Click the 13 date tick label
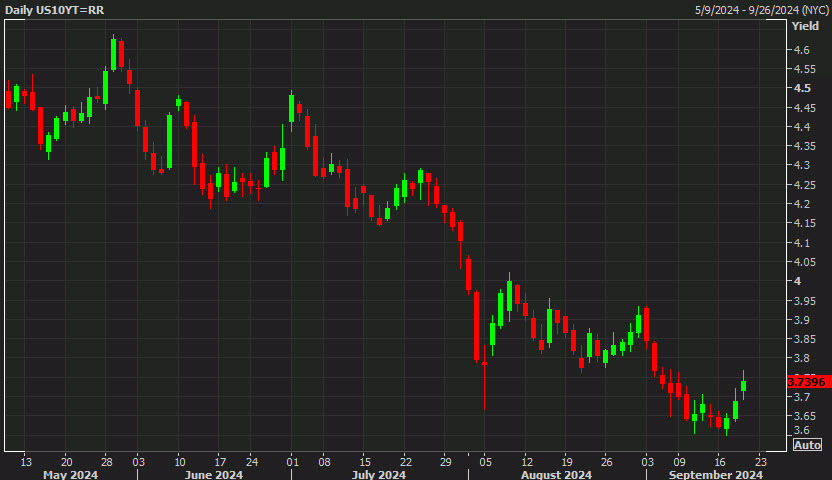Screen dimensions: 832x480 tap(26, 461)
